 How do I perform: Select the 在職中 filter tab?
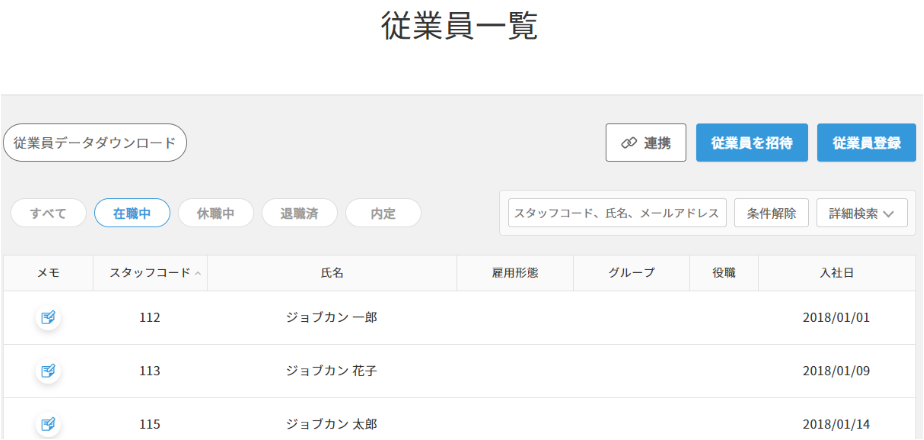[x=132, y=213]
